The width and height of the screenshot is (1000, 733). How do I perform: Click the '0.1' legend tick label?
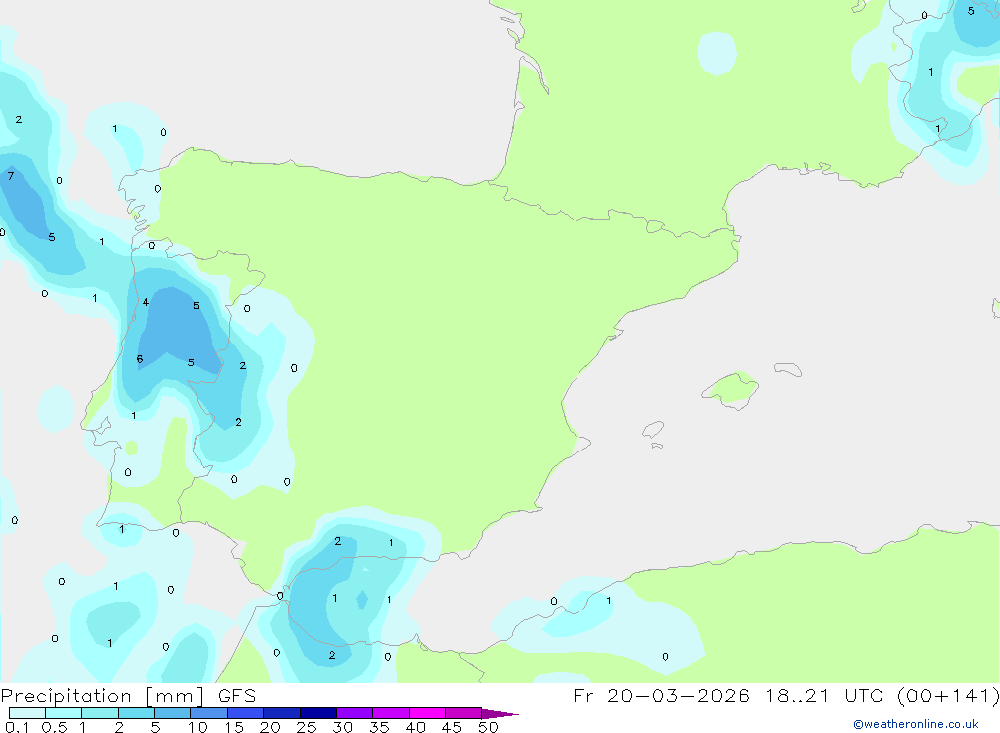tap(17, 727)
